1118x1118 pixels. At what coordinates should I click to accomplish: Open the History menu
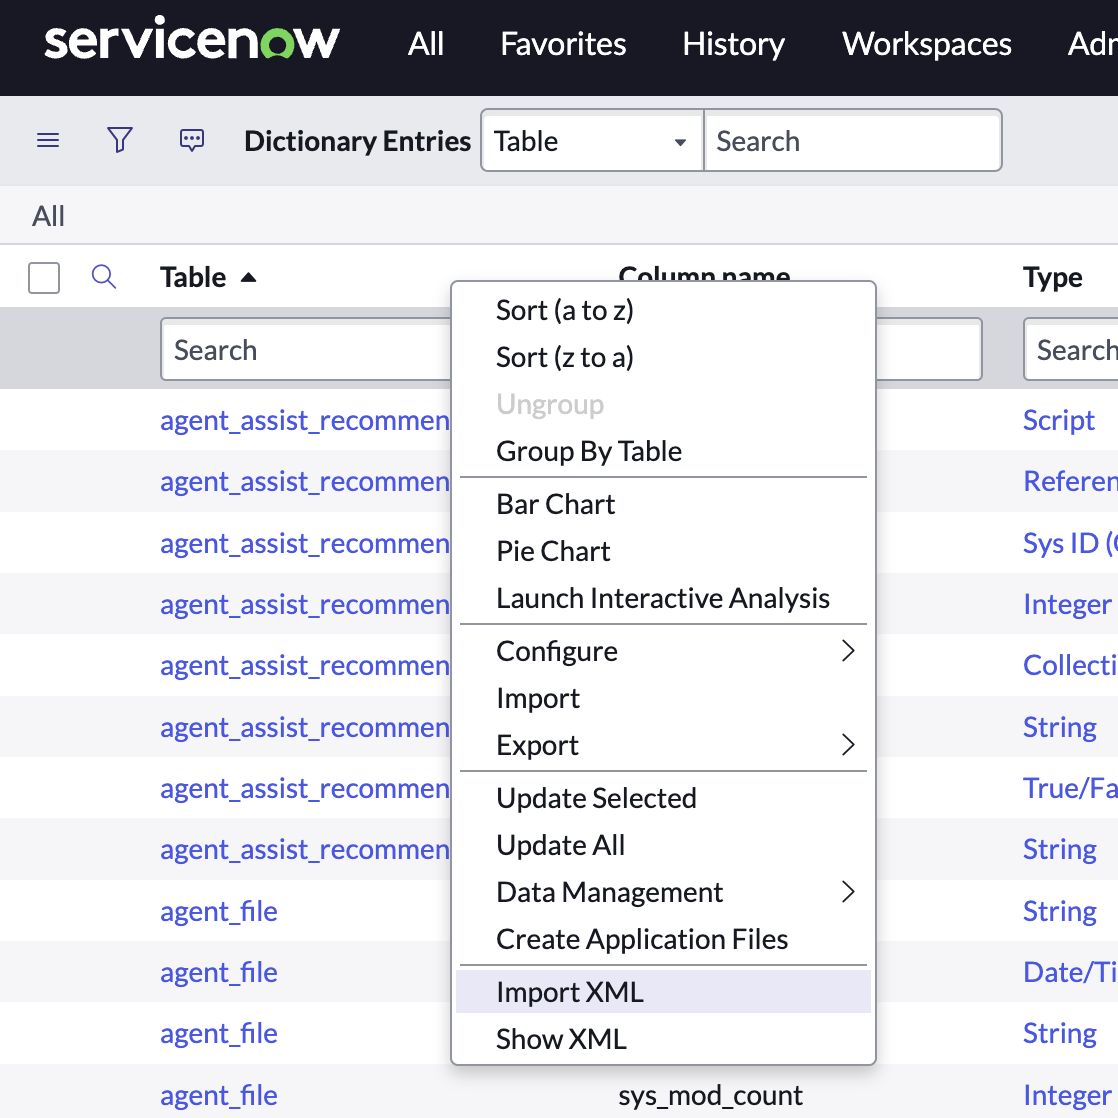pos(734,44)
